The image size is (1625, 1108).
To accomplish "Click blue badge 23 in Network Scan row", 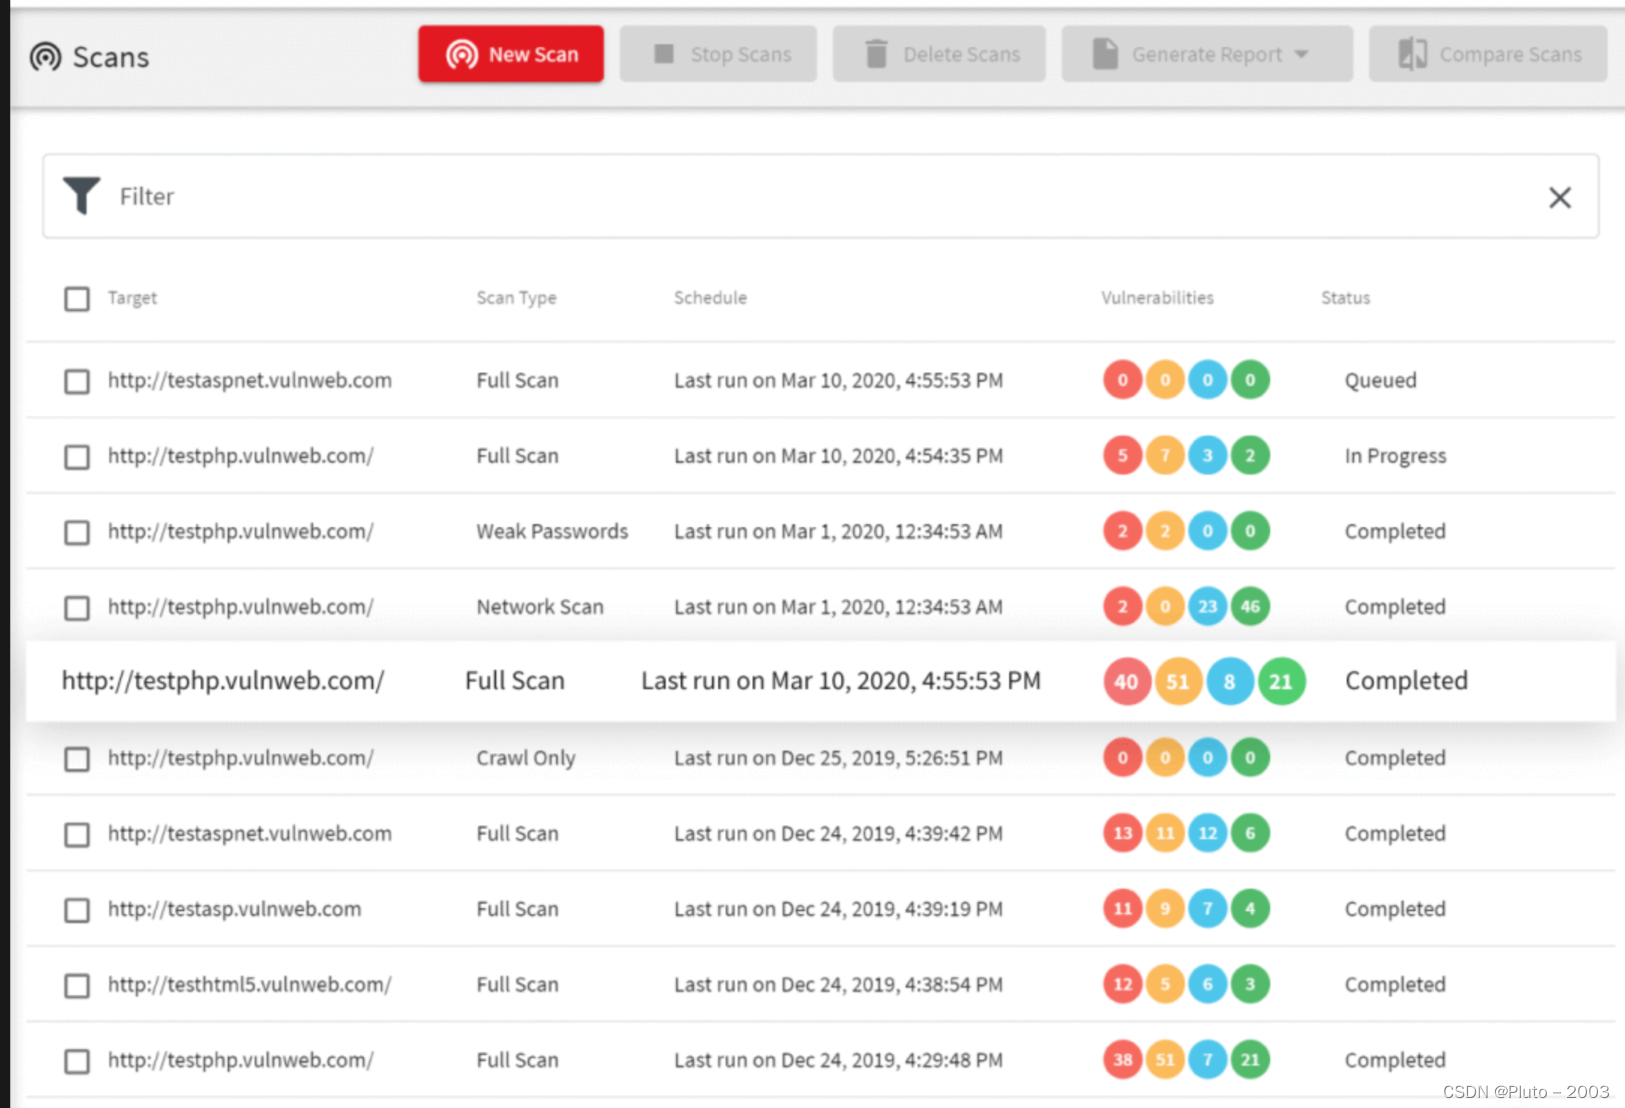I will tap(1207, 607).
